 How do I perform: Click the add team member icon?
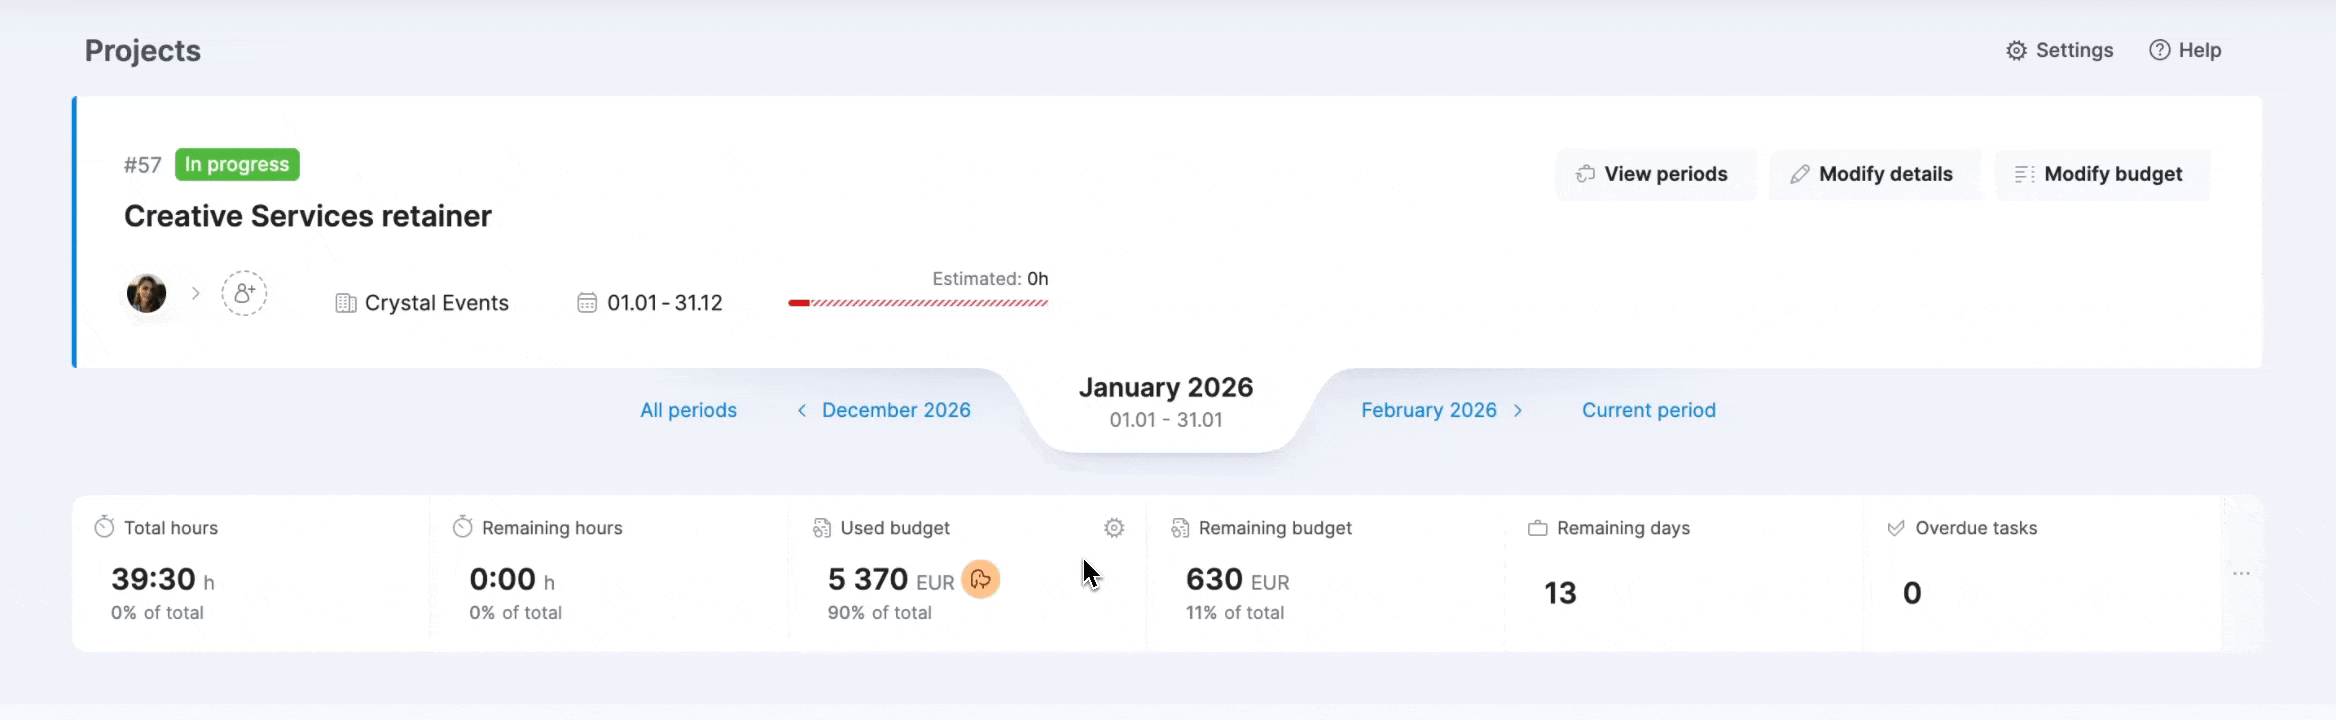pyautogui.click(x=244, y=294)
